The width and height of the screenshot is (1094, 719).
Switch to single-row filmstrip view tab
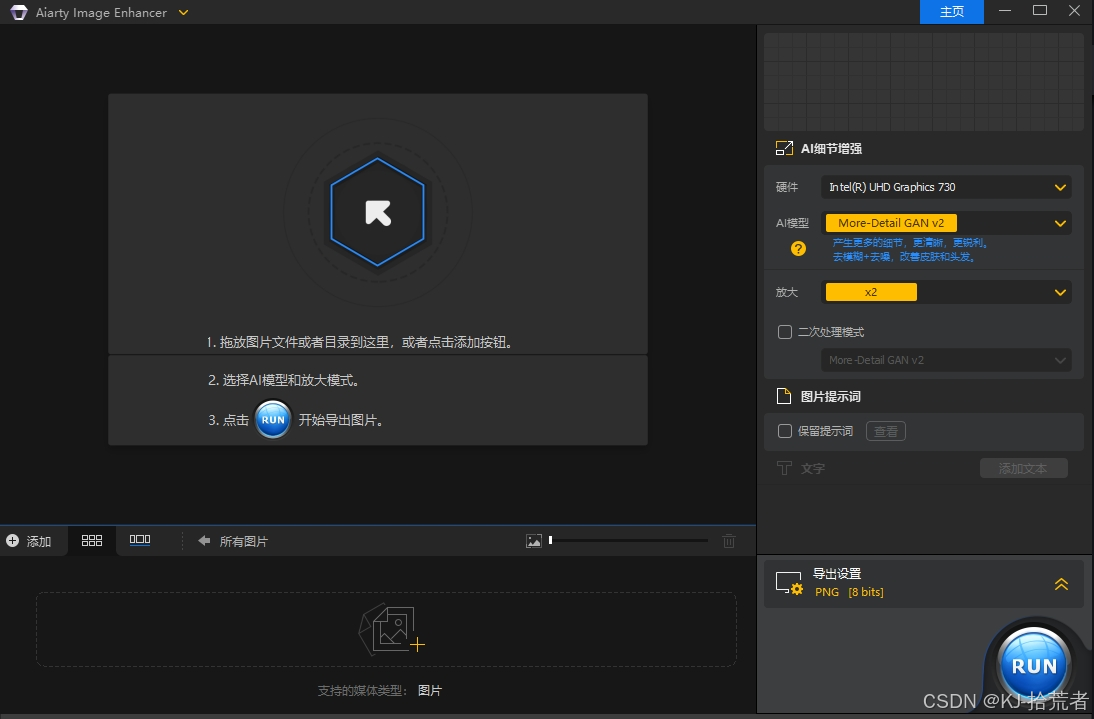[x=140, y=540]
